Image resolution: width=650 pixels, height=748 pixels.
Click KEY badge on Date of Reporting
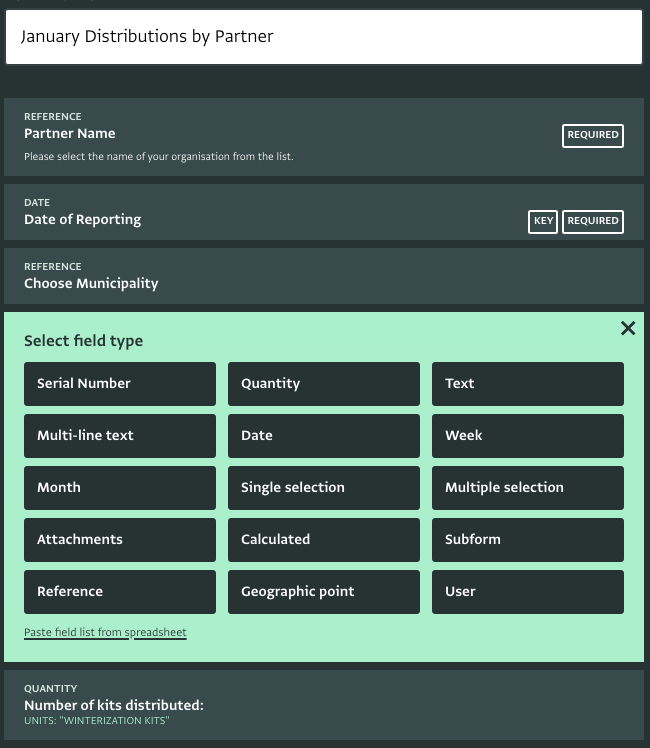pyautogui.click(x=543, y=221)
